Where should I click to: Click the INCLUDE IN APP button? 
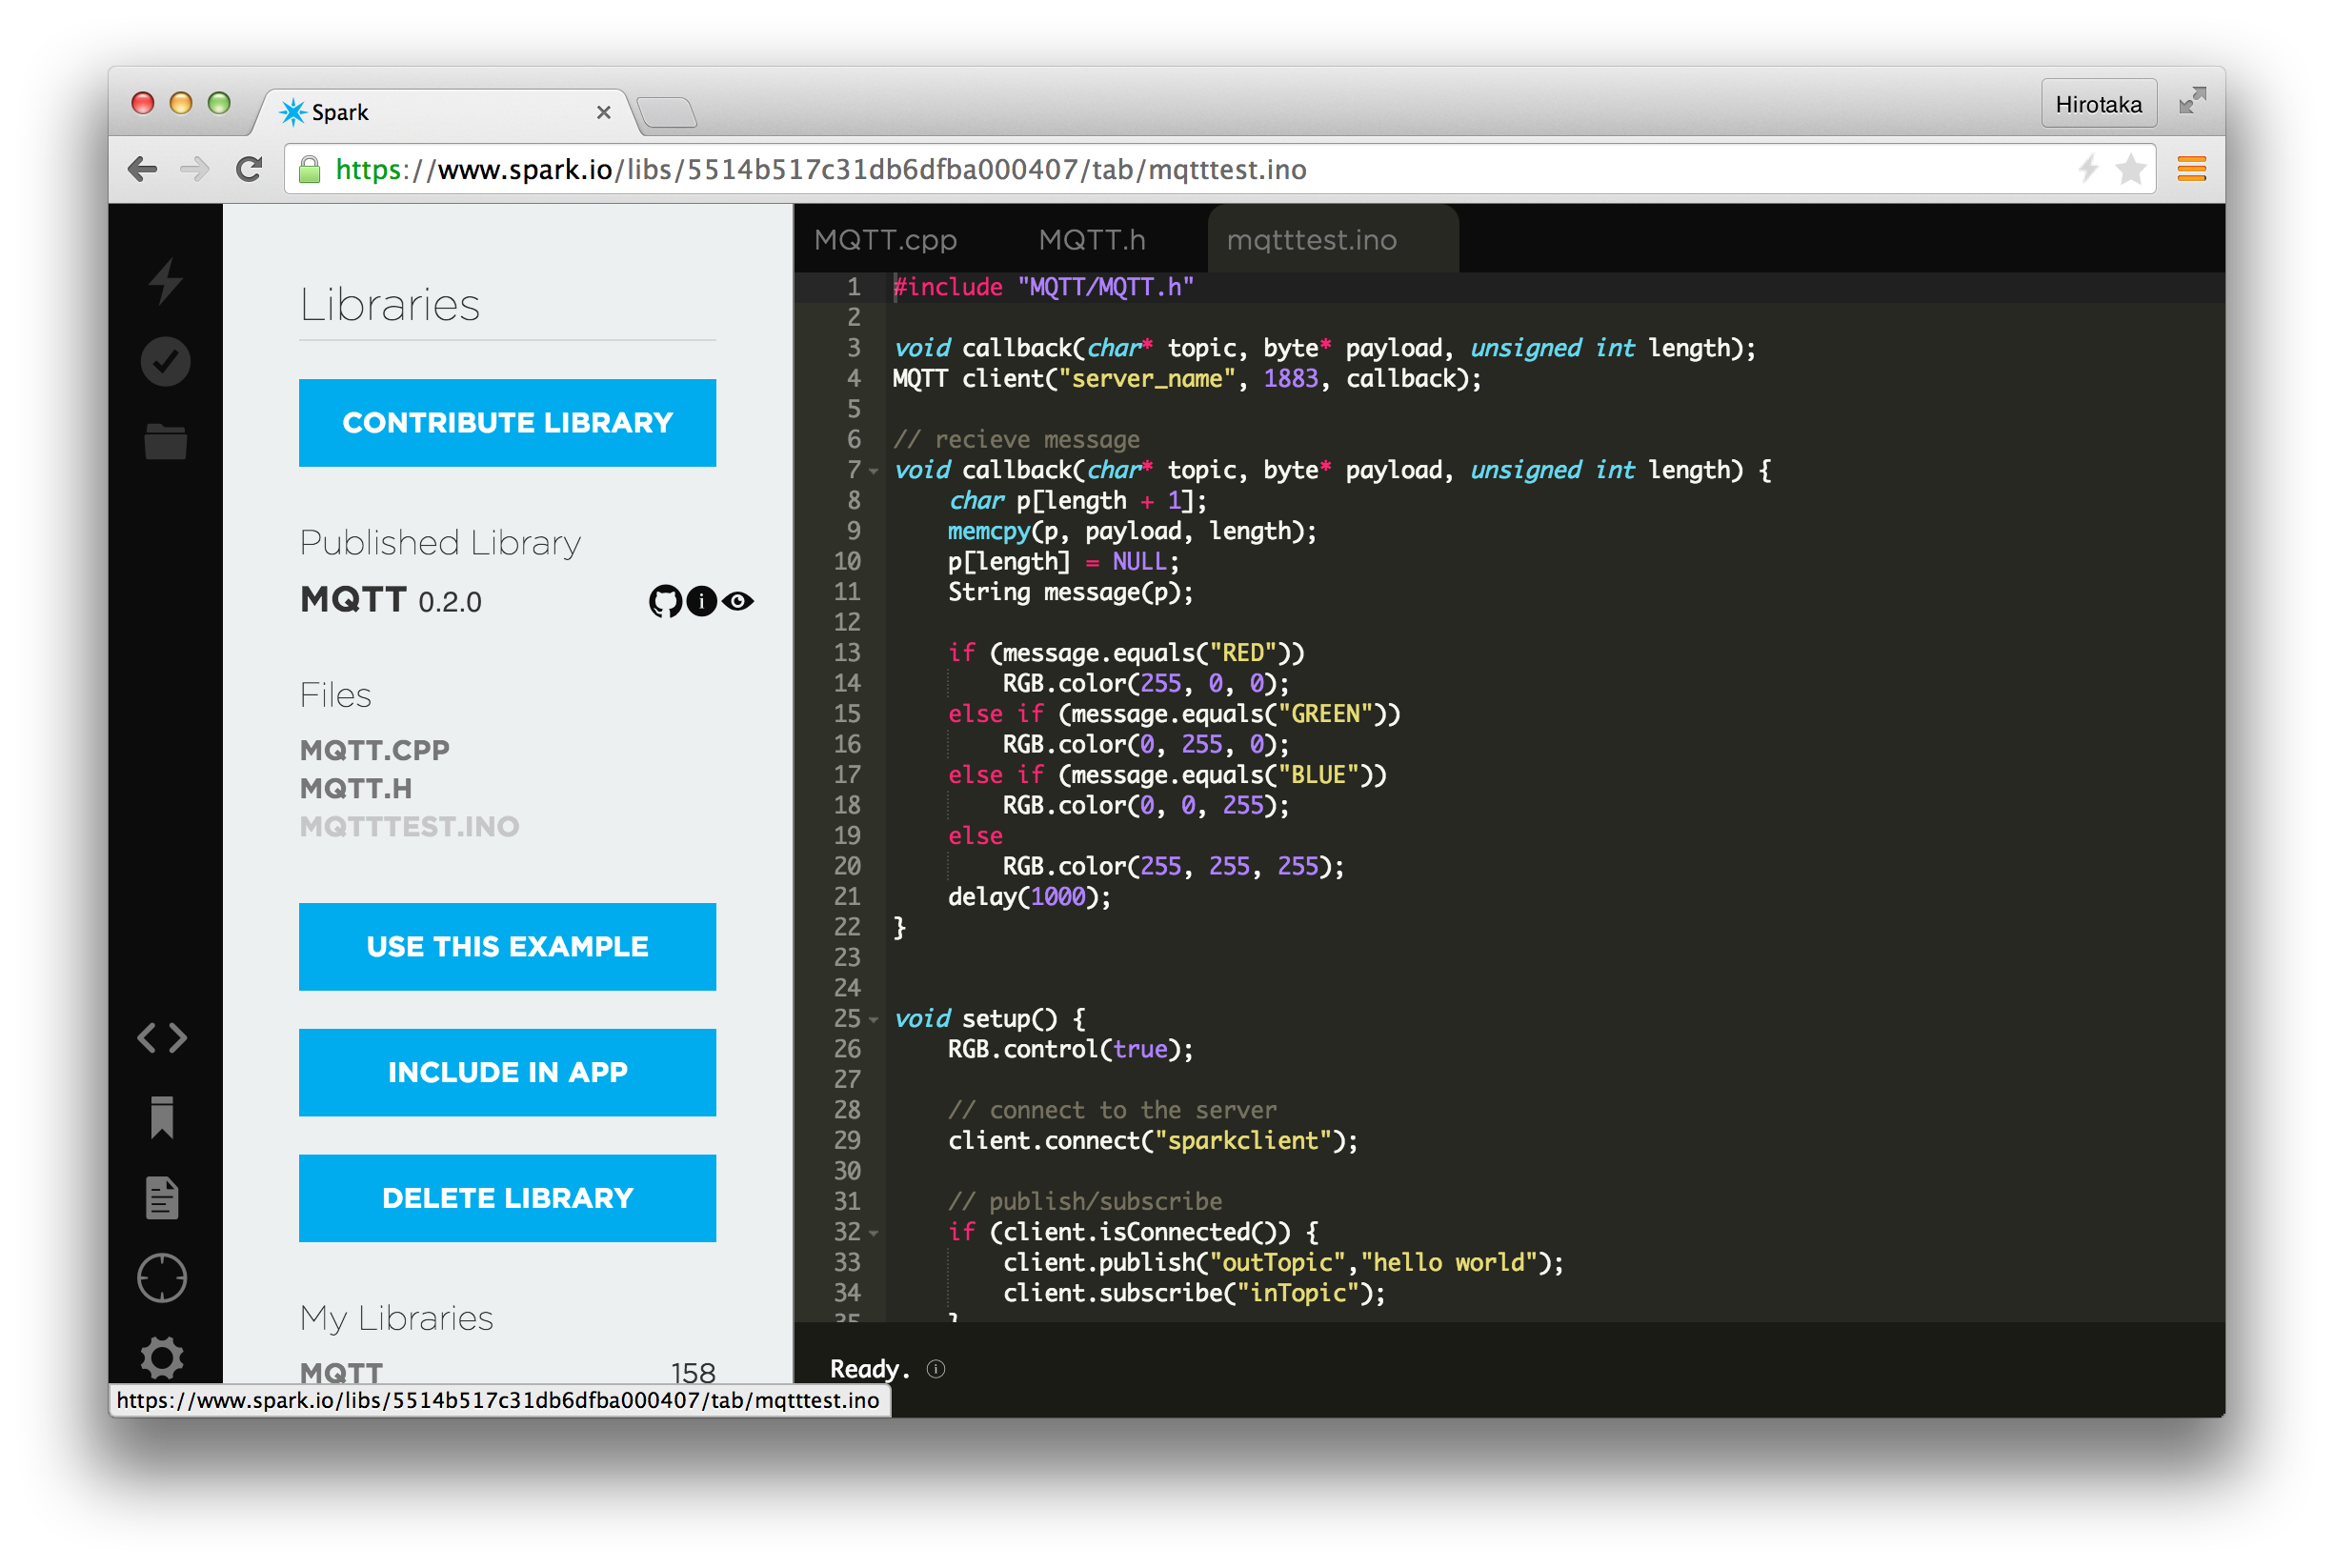point(507,1073)
